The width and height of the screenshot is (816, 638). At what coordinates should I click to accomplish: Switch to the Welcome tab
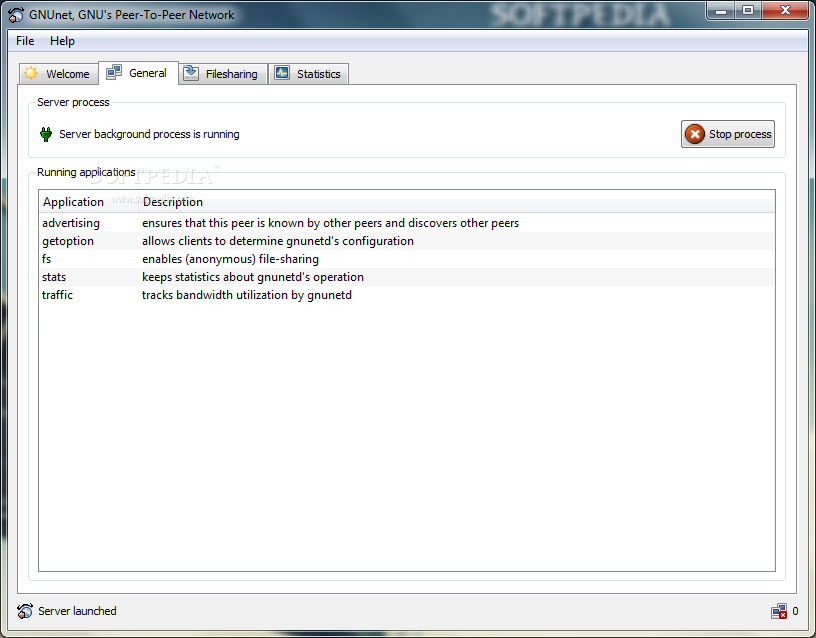[59, 74]
